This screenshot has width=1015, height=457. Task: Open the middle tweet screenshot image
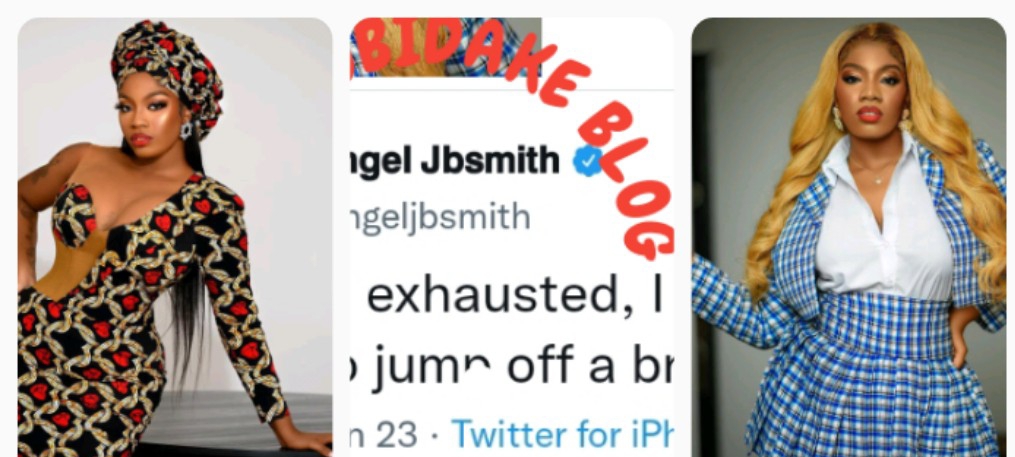pos(511,237)
